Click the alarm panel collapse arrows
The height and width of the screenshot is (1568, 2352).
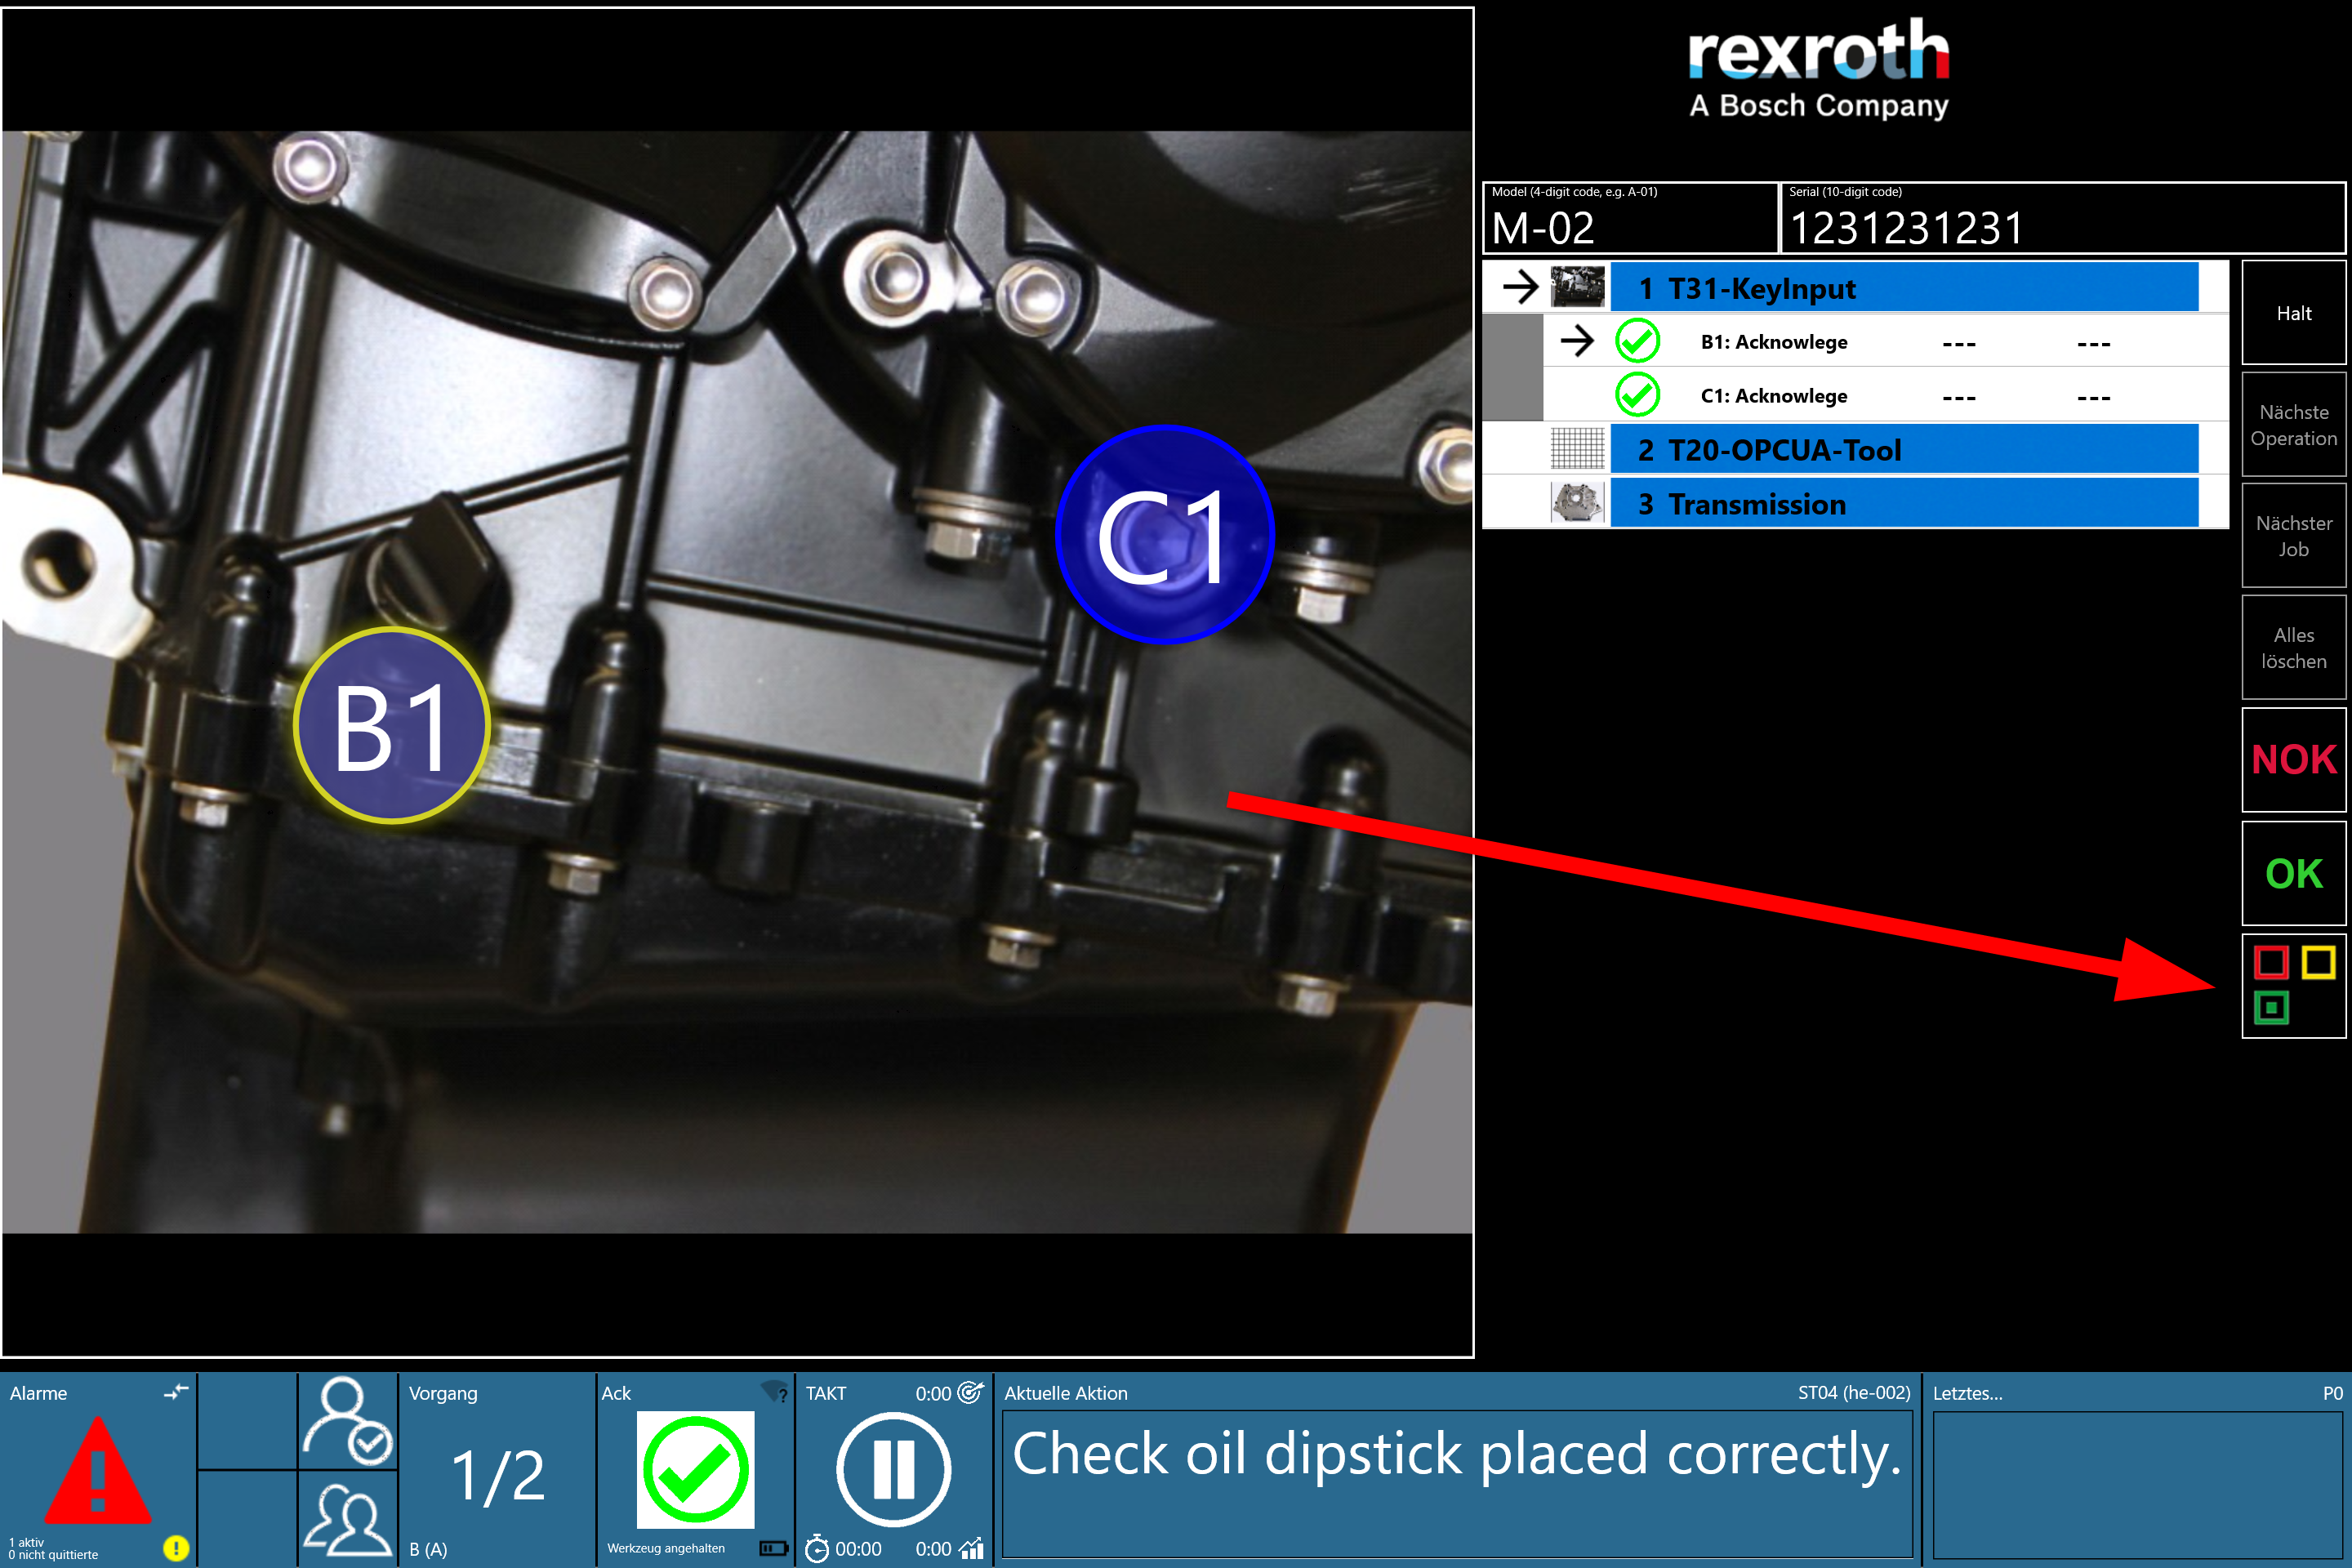(x=176, y=1392)
